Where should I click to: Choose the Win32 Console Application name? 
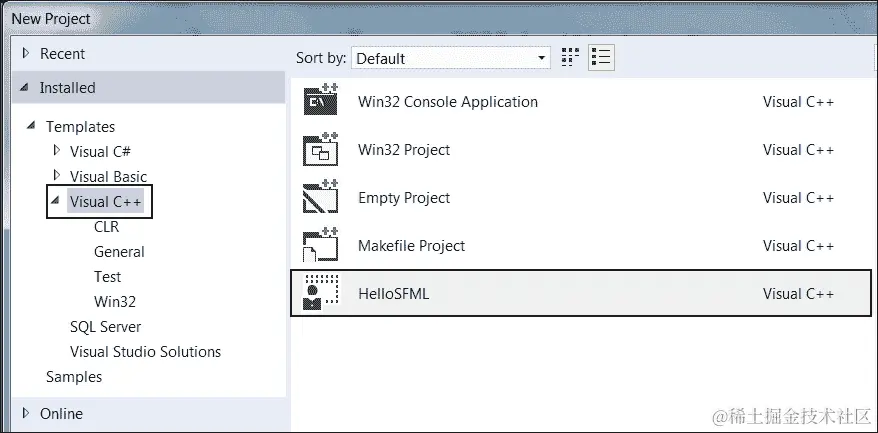tap(448, 101)
